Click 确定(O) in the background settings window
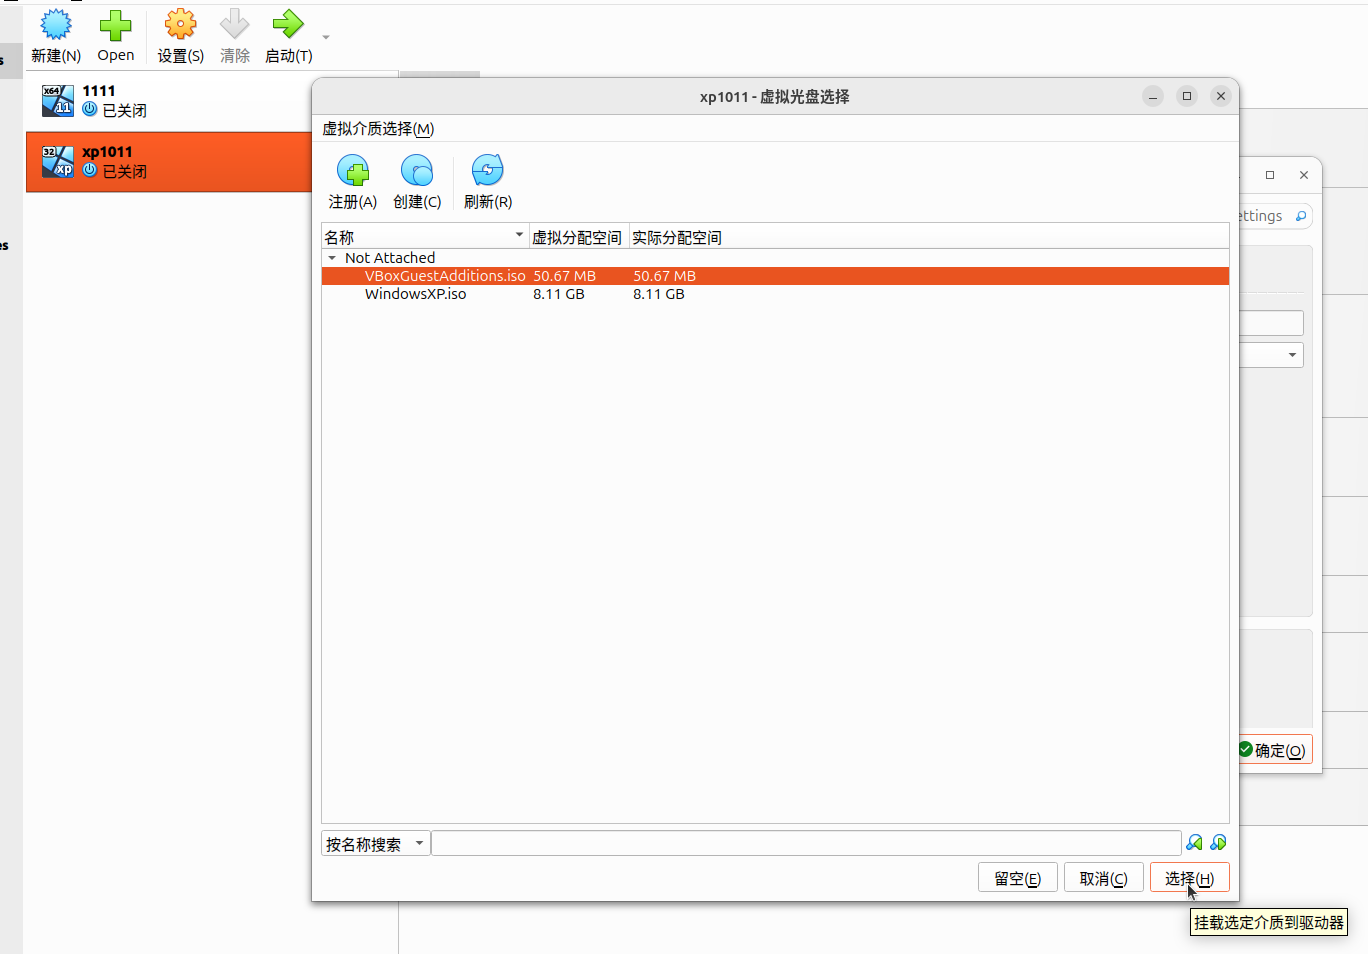This screenshot has height=954, width=1368. click(x=1275, y=750)
